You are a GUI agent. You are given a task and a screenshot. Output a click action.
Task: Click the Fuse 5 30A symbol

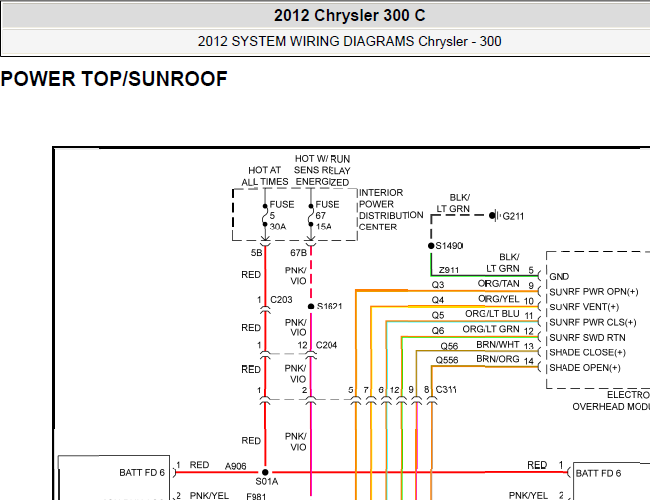pos(265,215)
